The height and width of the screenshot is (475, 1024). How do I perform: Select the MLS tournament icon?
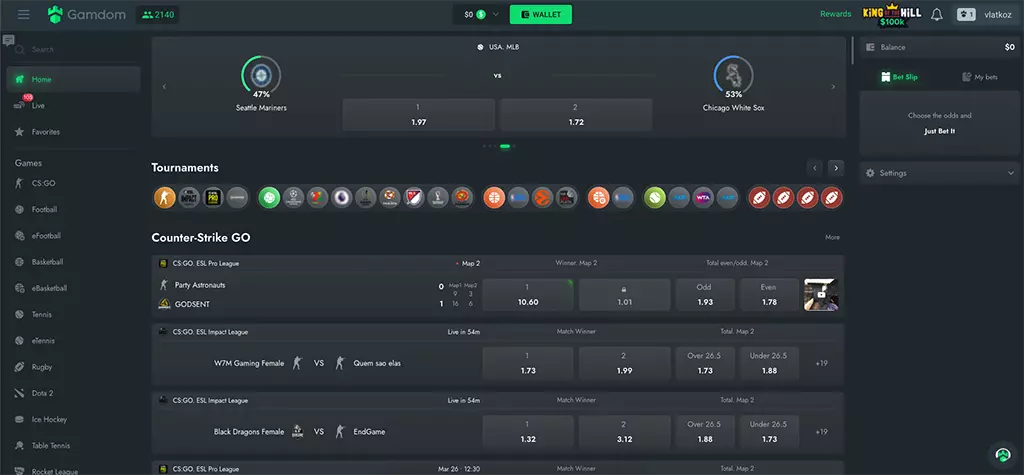pos(414,197)
